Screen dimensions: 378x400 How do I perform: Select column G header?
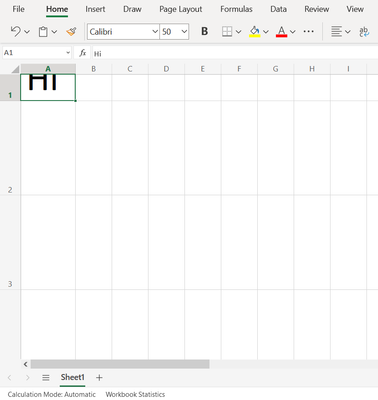(x=276, y=69)
